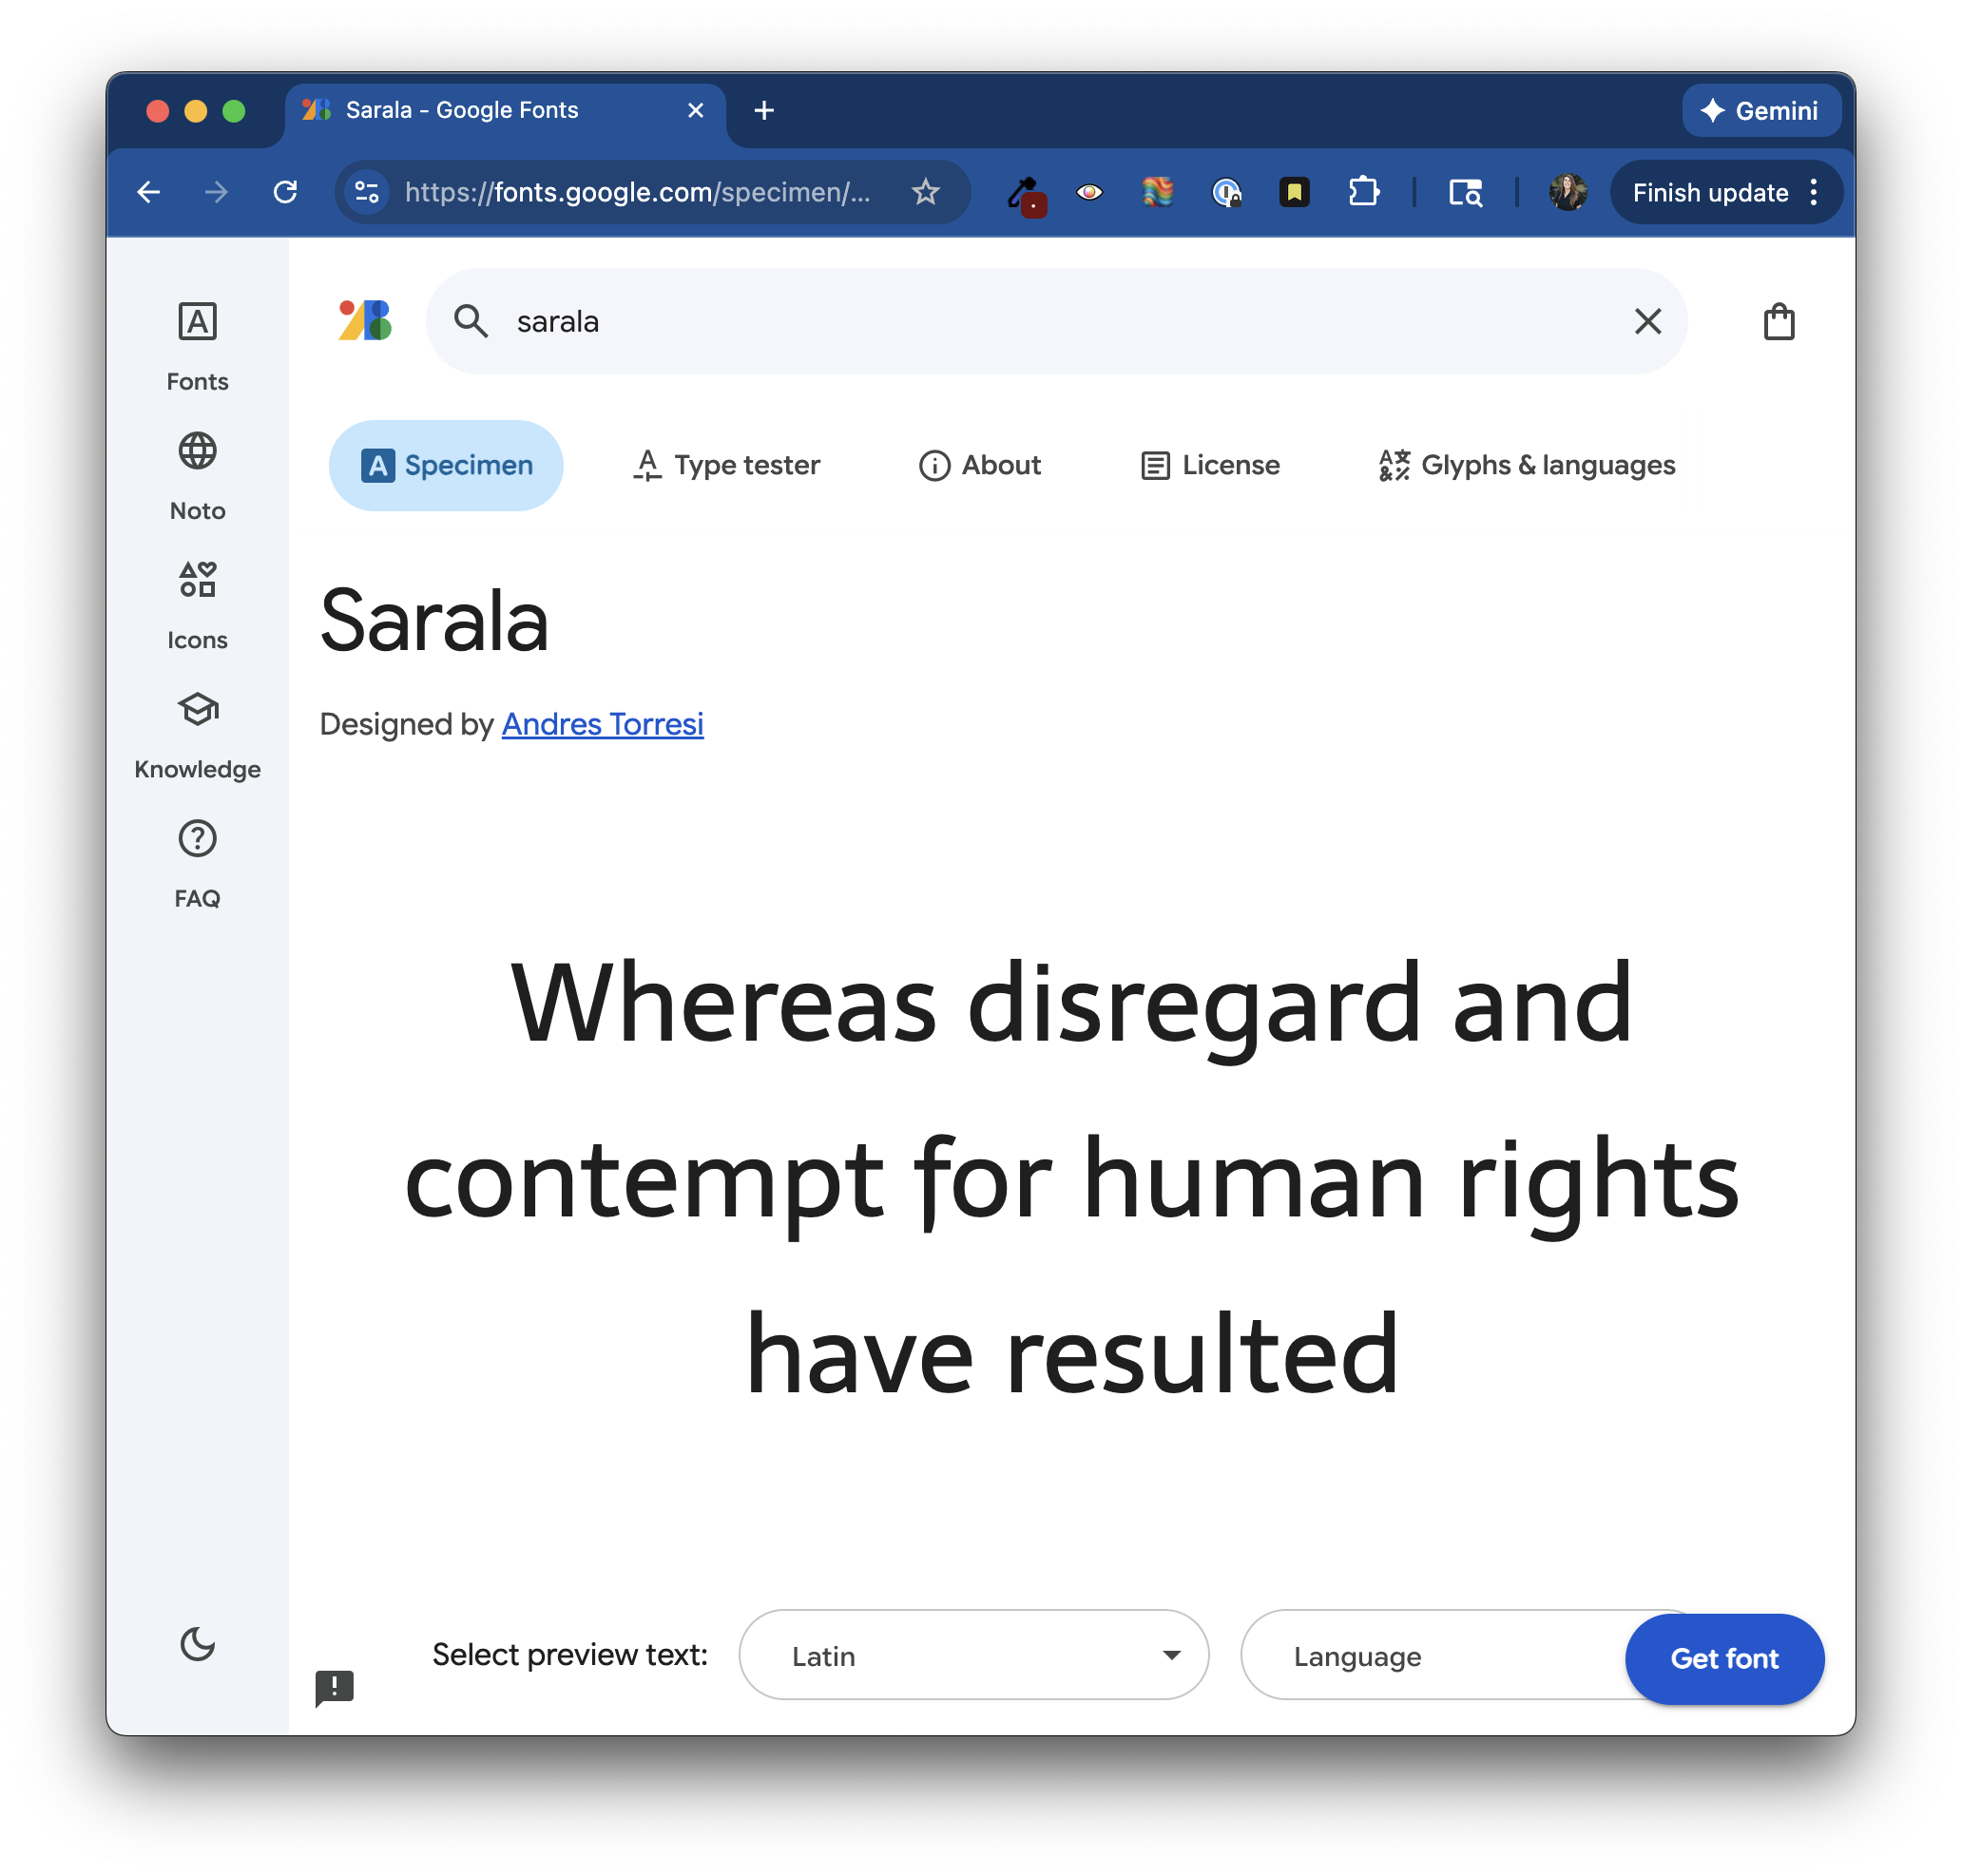Click the search box containing sarala
This screenshot has height=1876, width=1962.
point(1000,322)
